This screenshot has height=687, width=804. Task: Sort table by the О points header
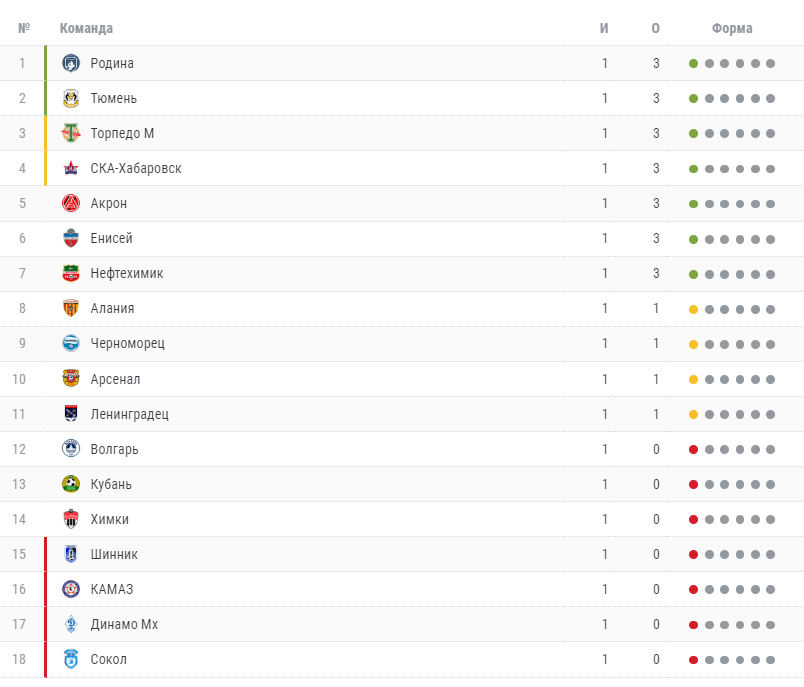point(656,28)
